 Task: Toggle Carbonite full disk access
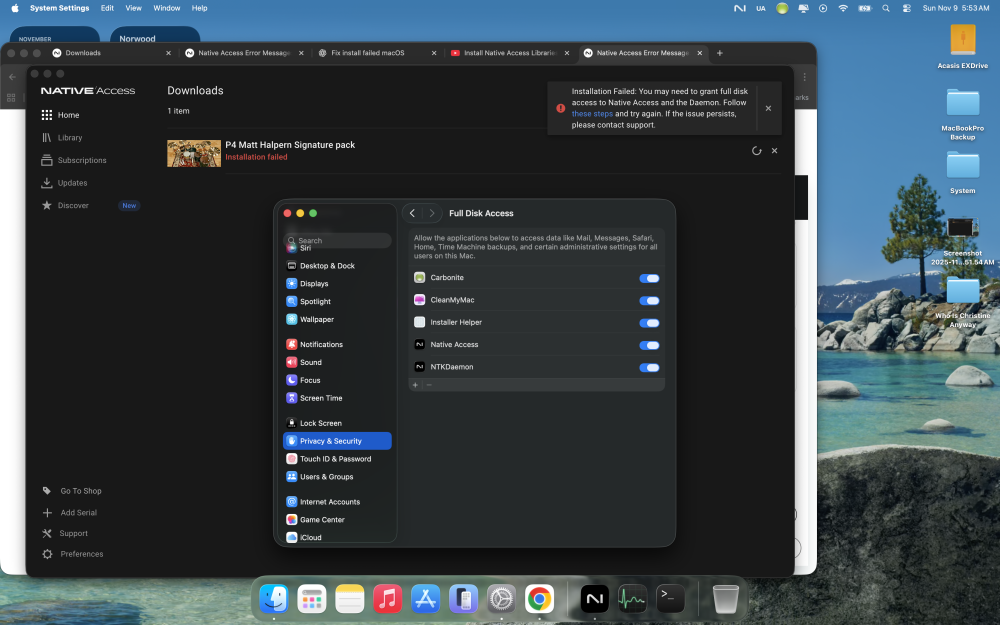coord(649,278)
